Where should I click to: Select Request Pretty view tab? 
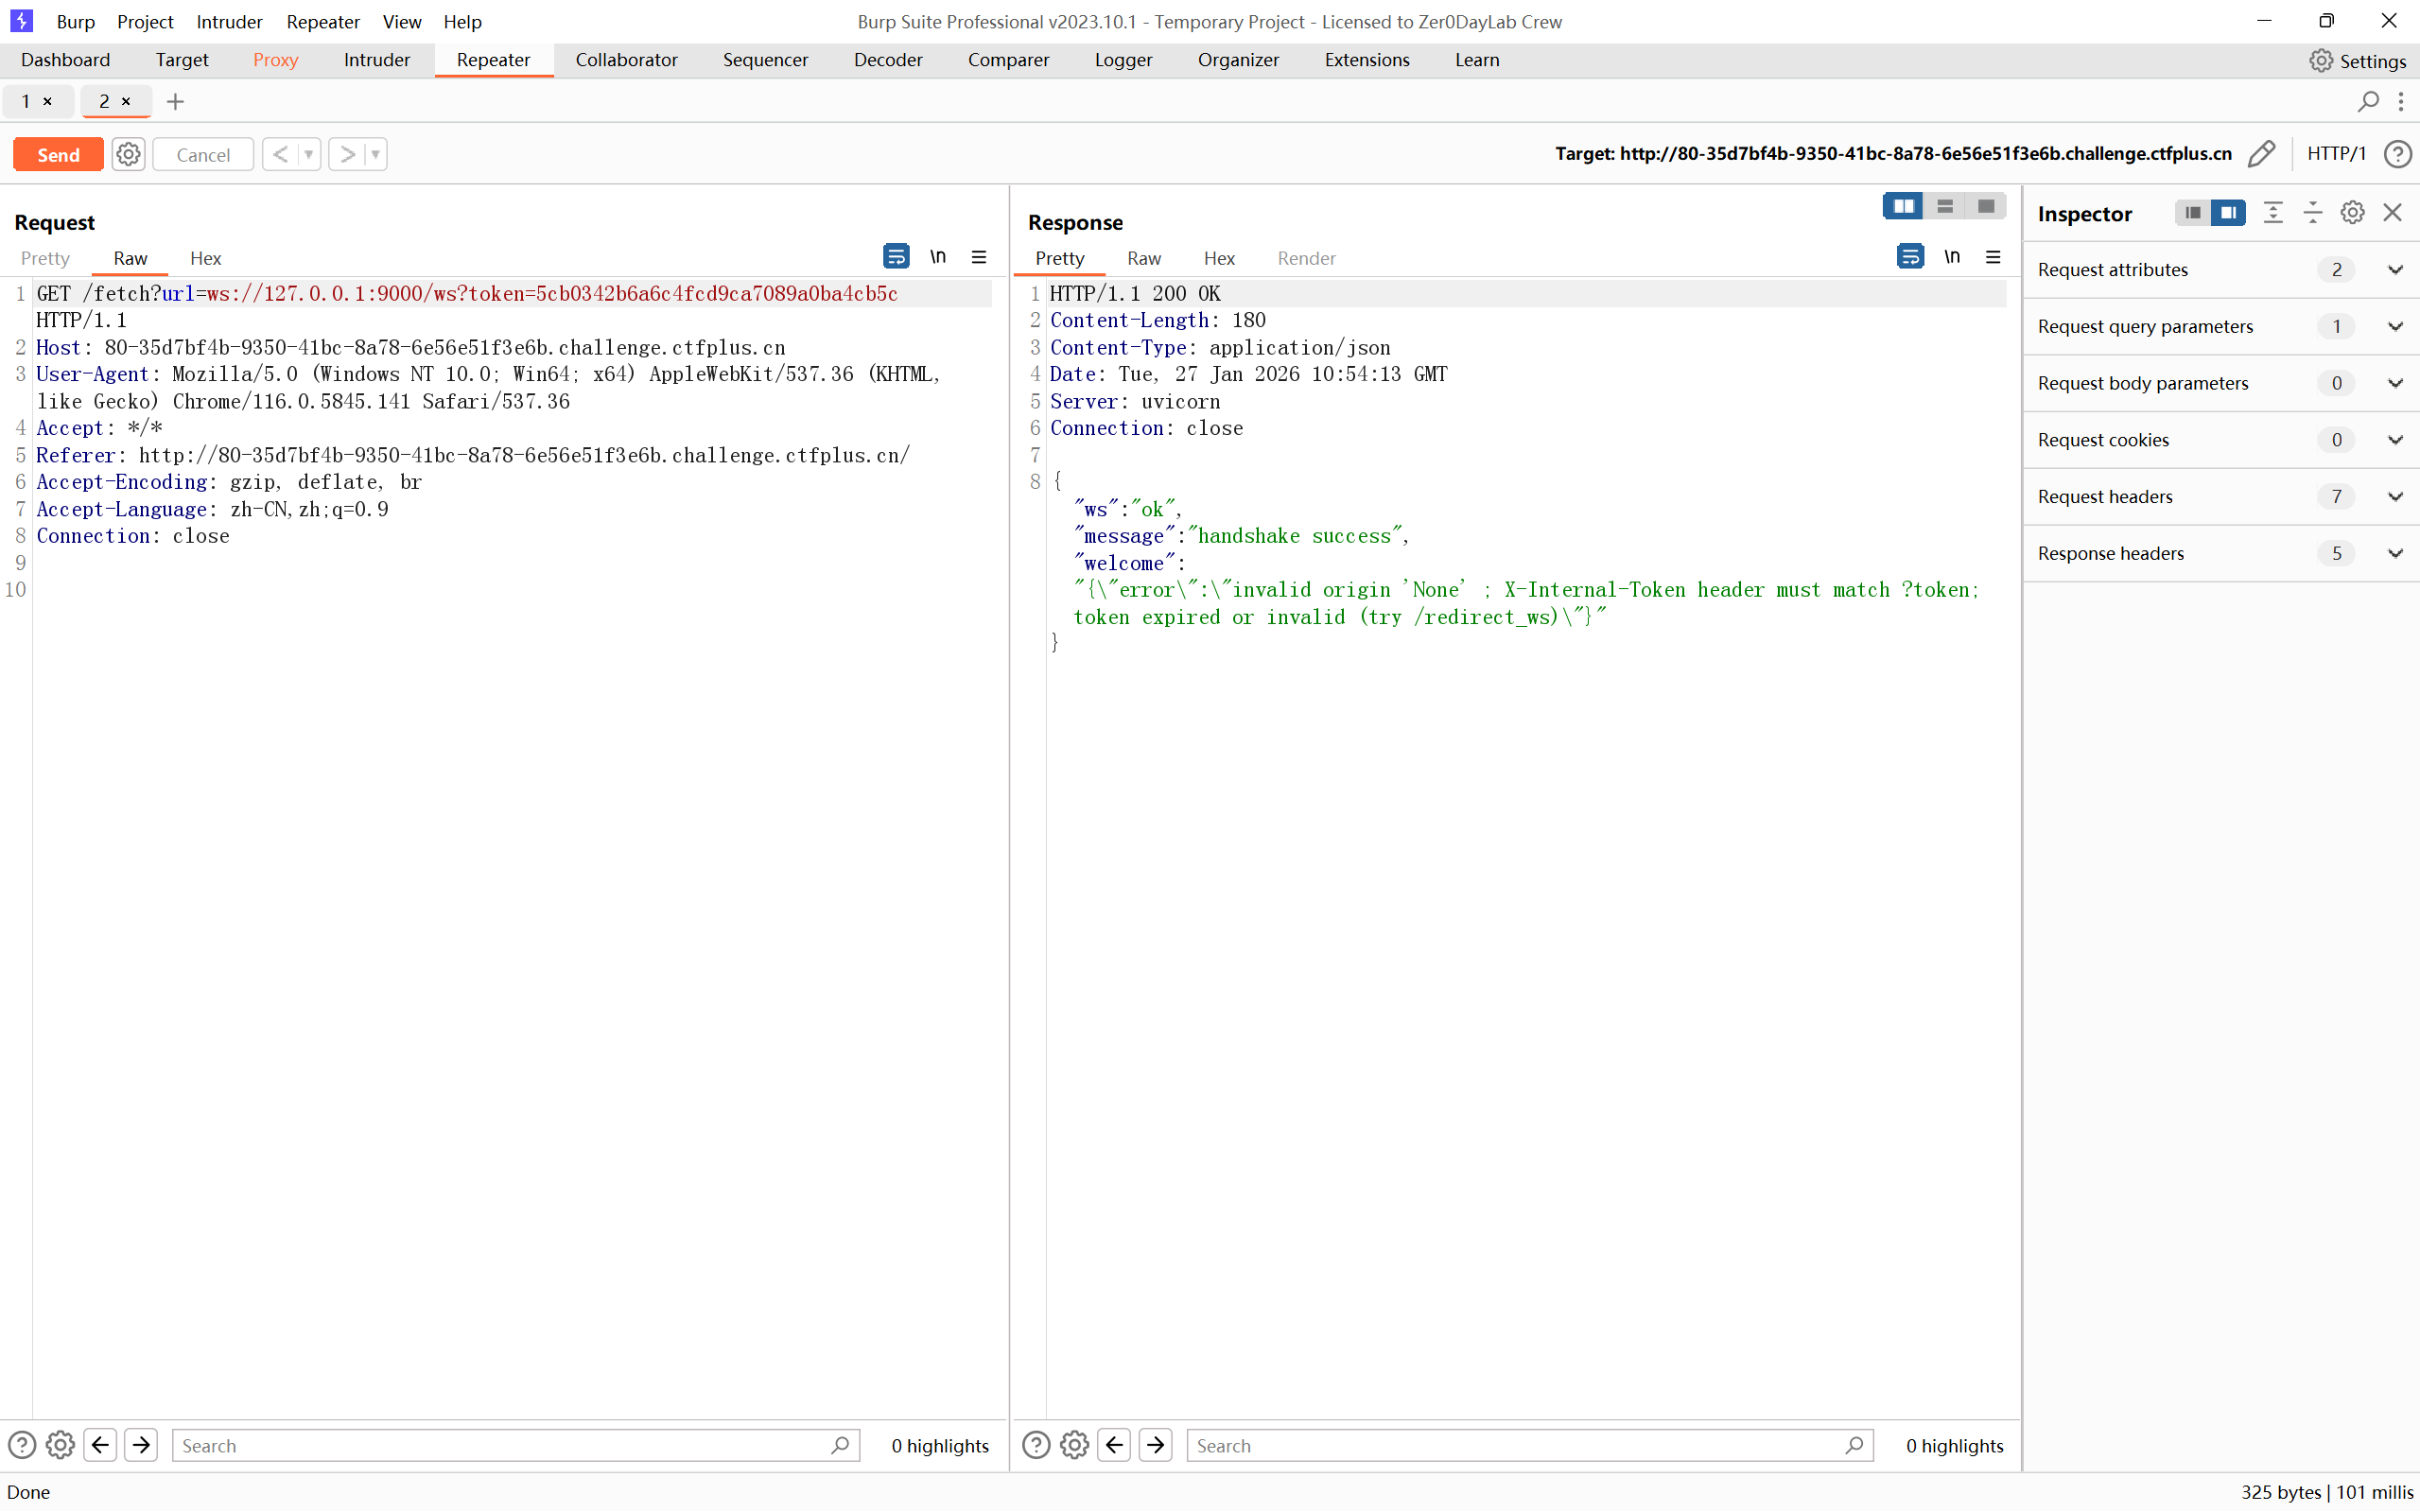click(x=45, y=258)
